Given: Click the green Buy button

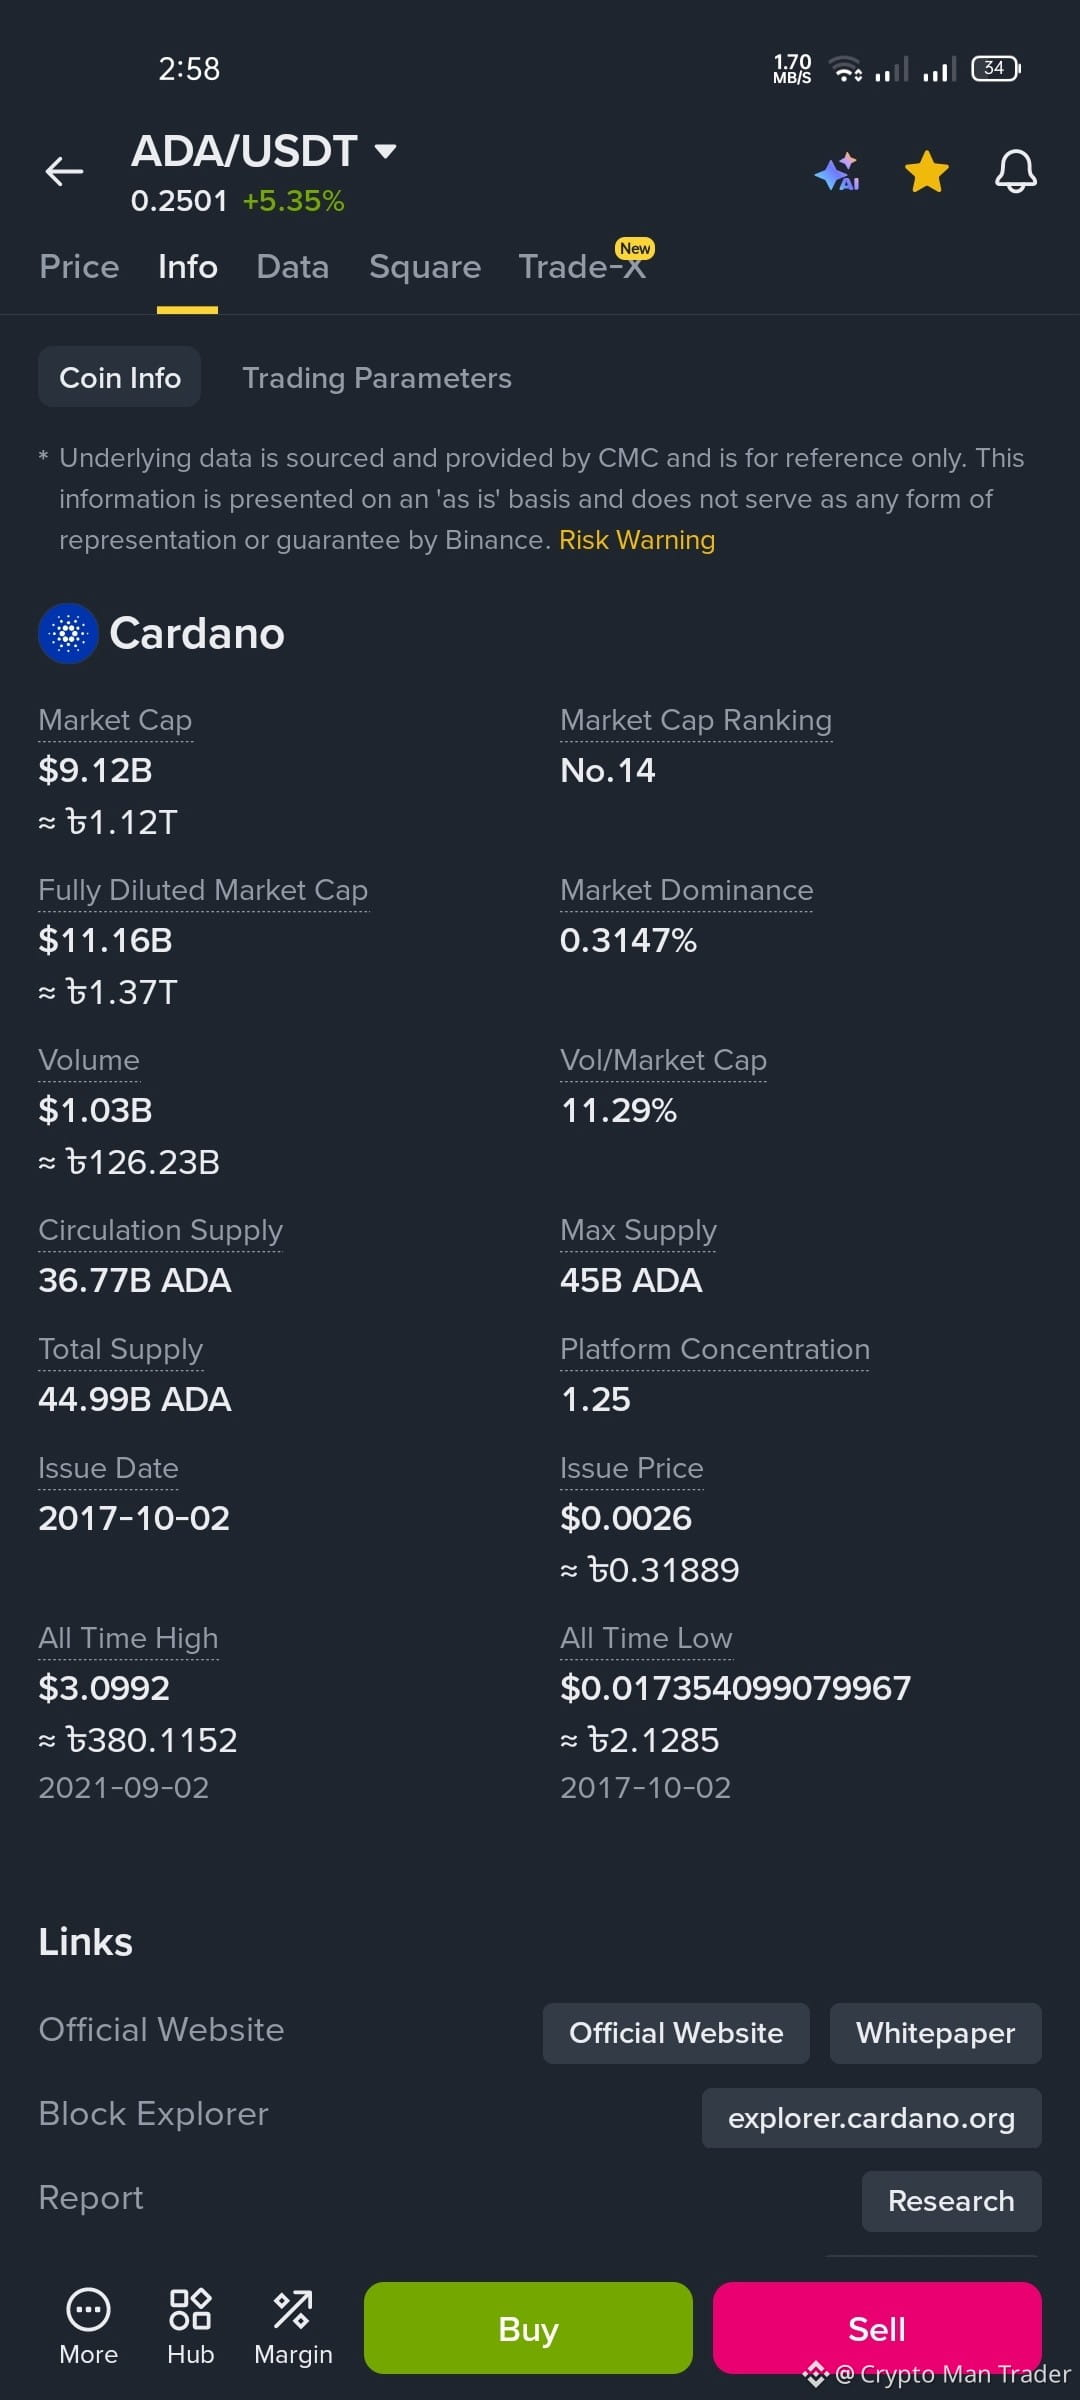Looking at the screenshot, I should (x=528, y=2328).
